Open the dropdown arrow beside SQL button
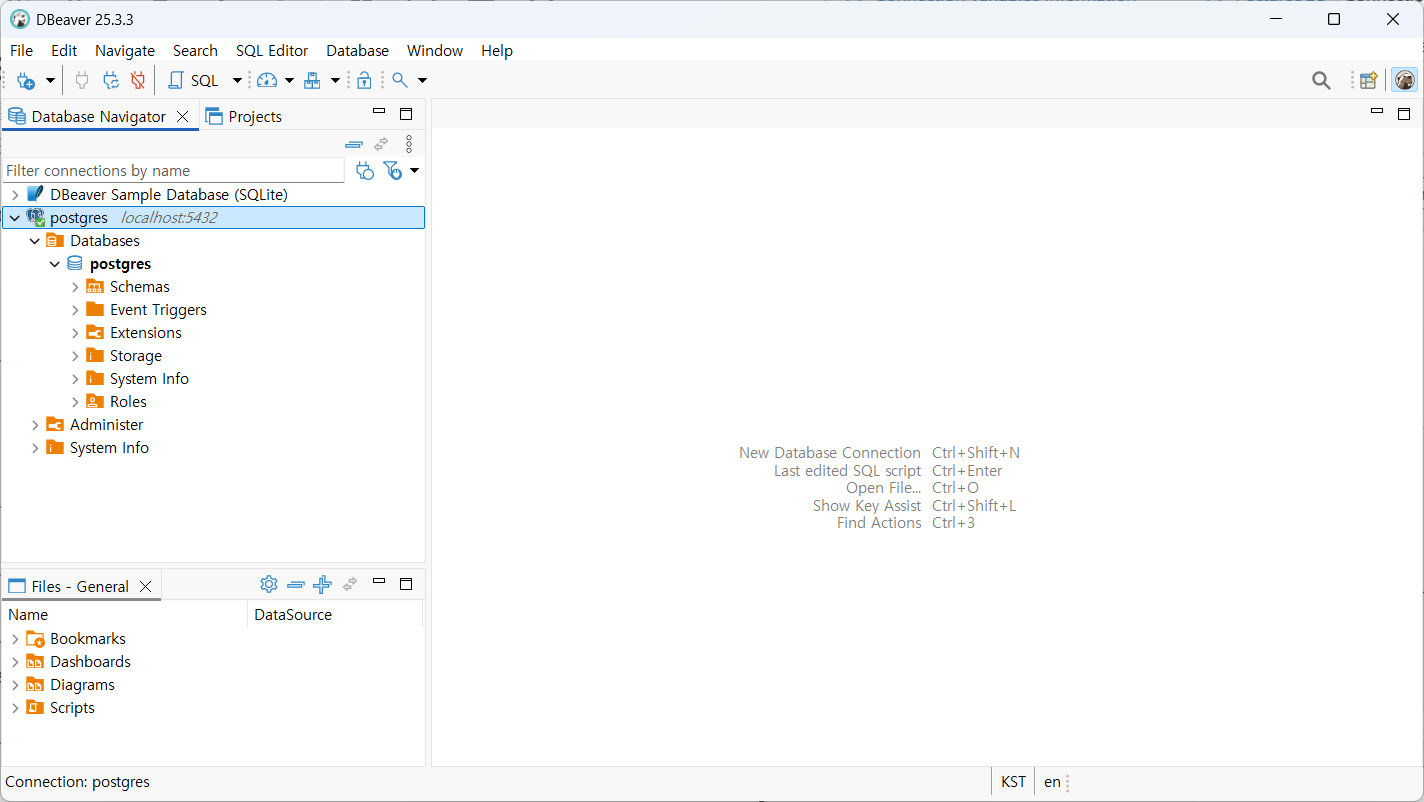1424x802 pixels. pos(237,81)
